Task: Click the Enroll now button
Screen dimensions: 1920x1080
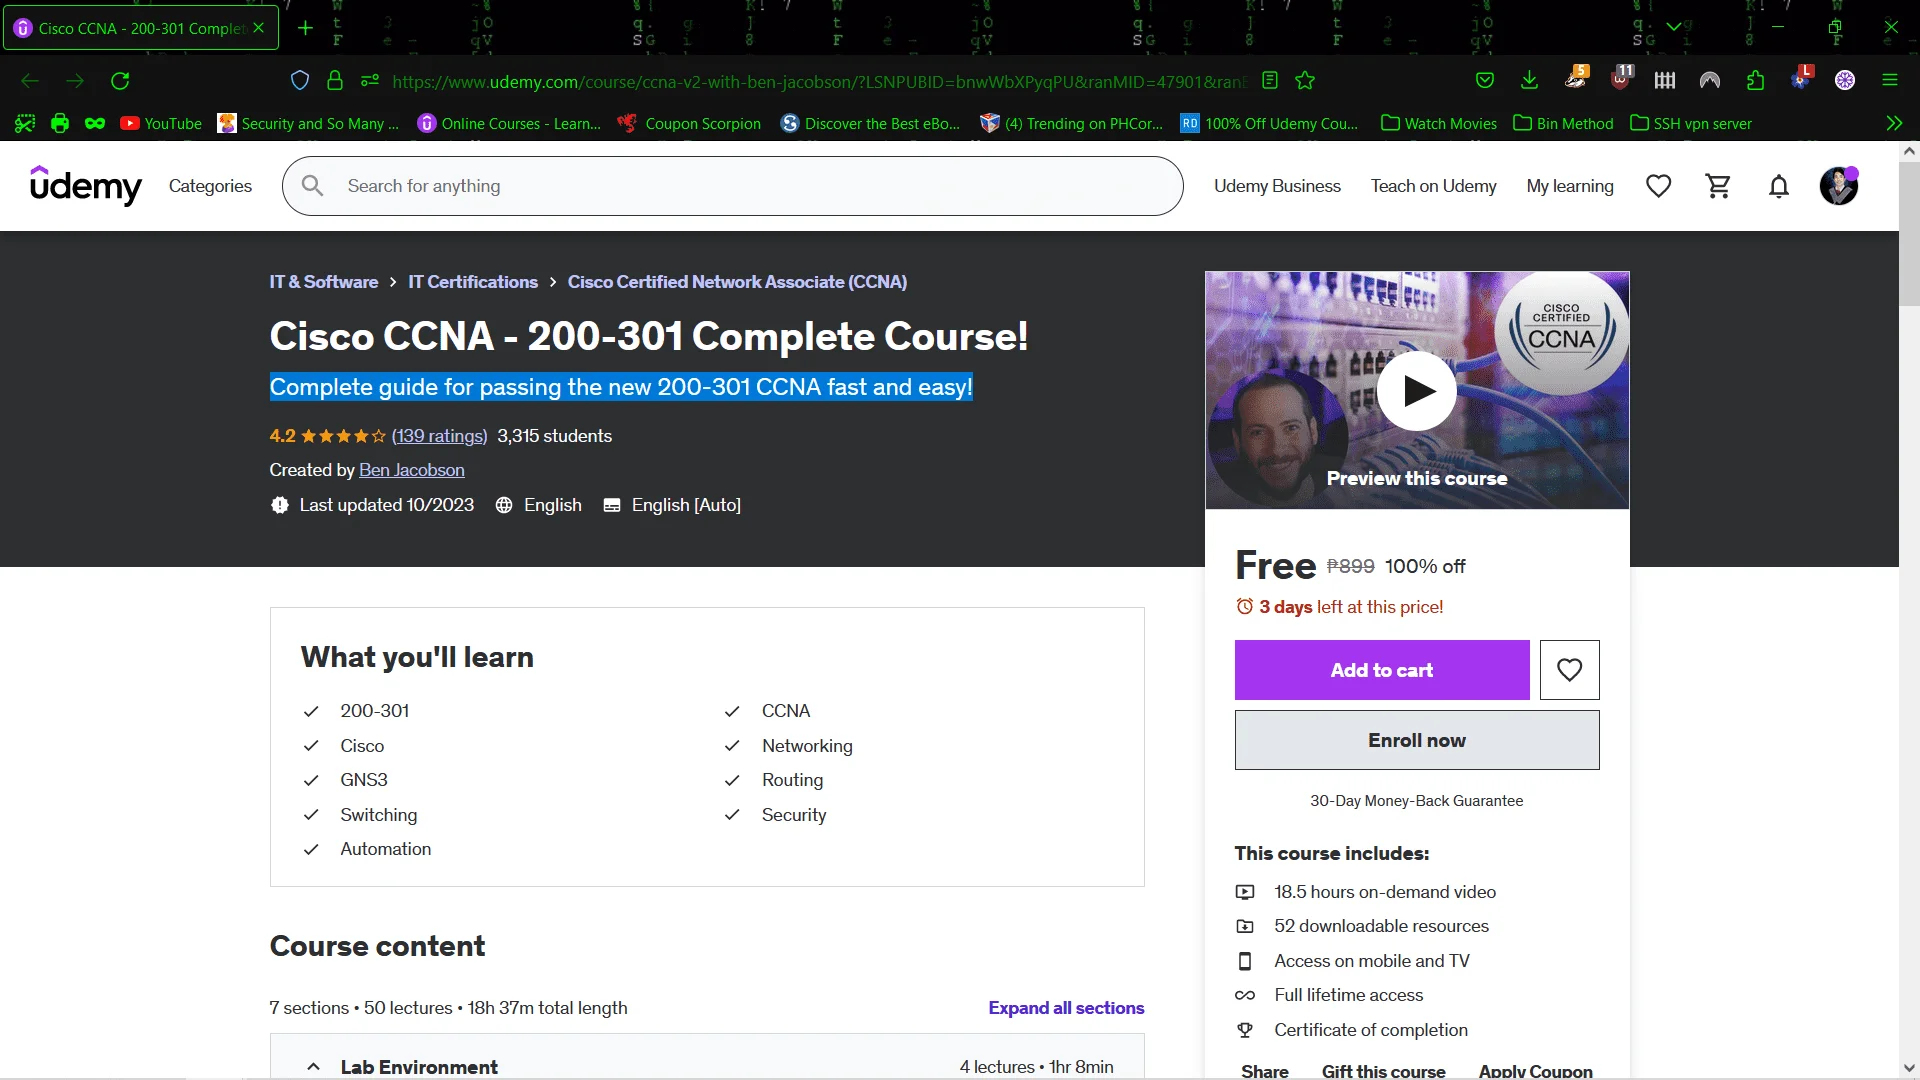Action: pyautogui.click(x=1417, y=740)
